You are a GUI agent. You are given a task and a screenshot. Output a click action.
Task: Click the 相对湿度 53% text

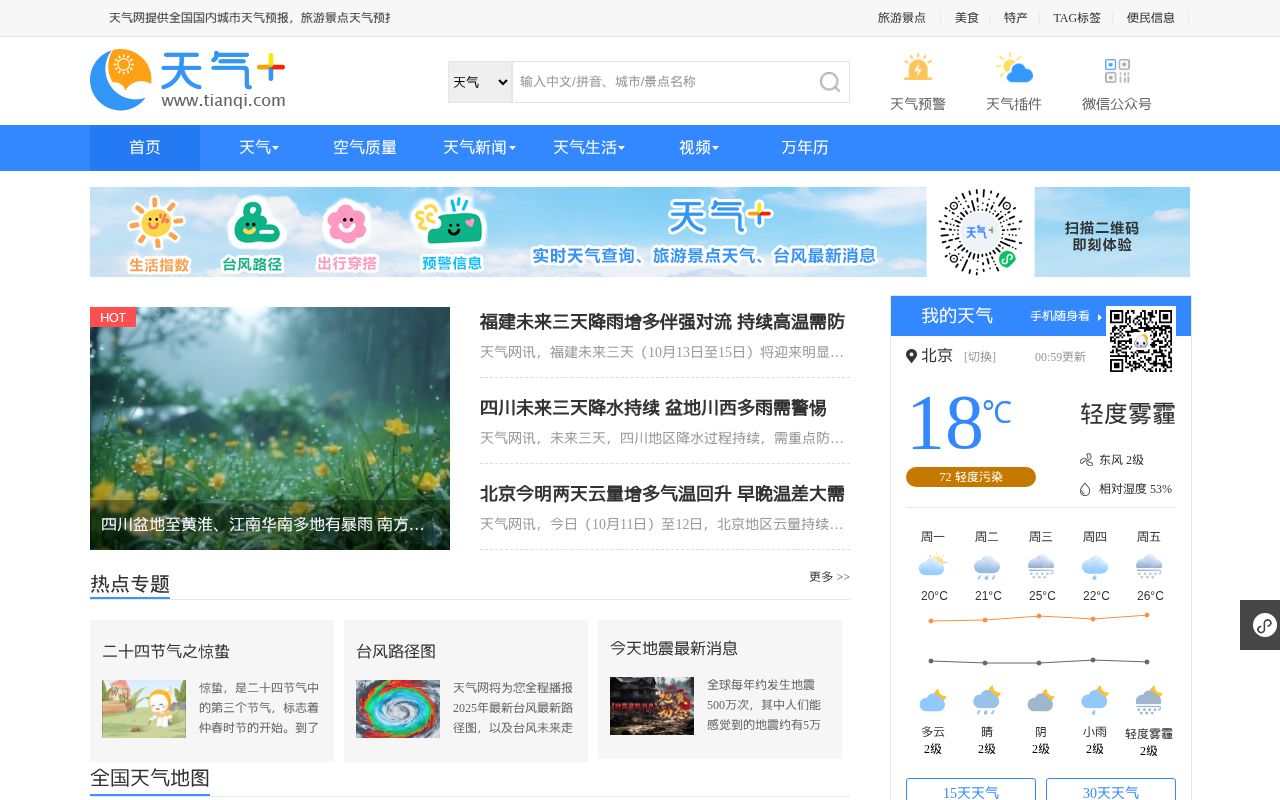1135,489
